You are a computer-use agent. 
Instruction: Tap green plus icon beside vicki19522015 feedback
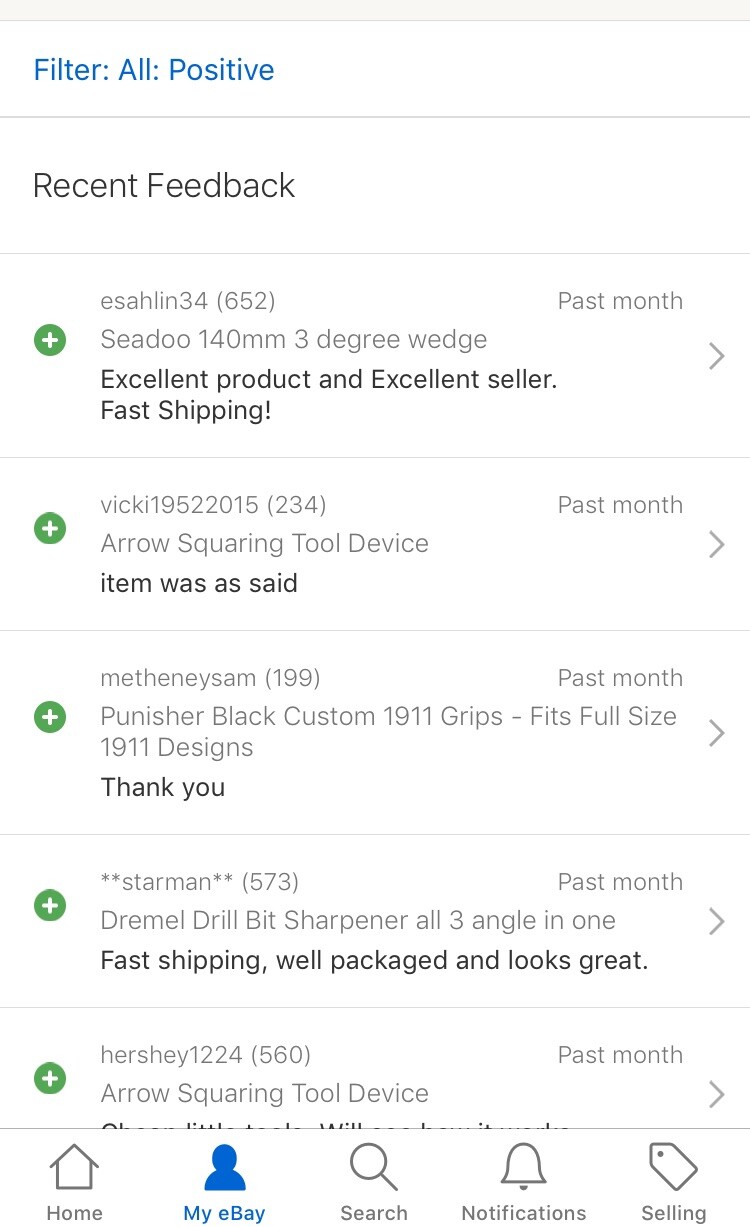(x=50, y=528)
